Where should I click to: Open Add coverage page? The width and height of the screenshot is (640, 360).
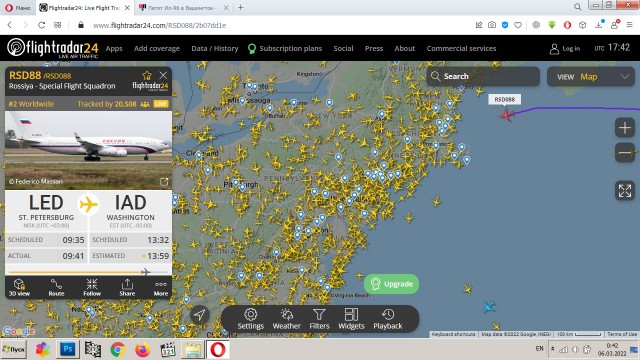(157, 49)
